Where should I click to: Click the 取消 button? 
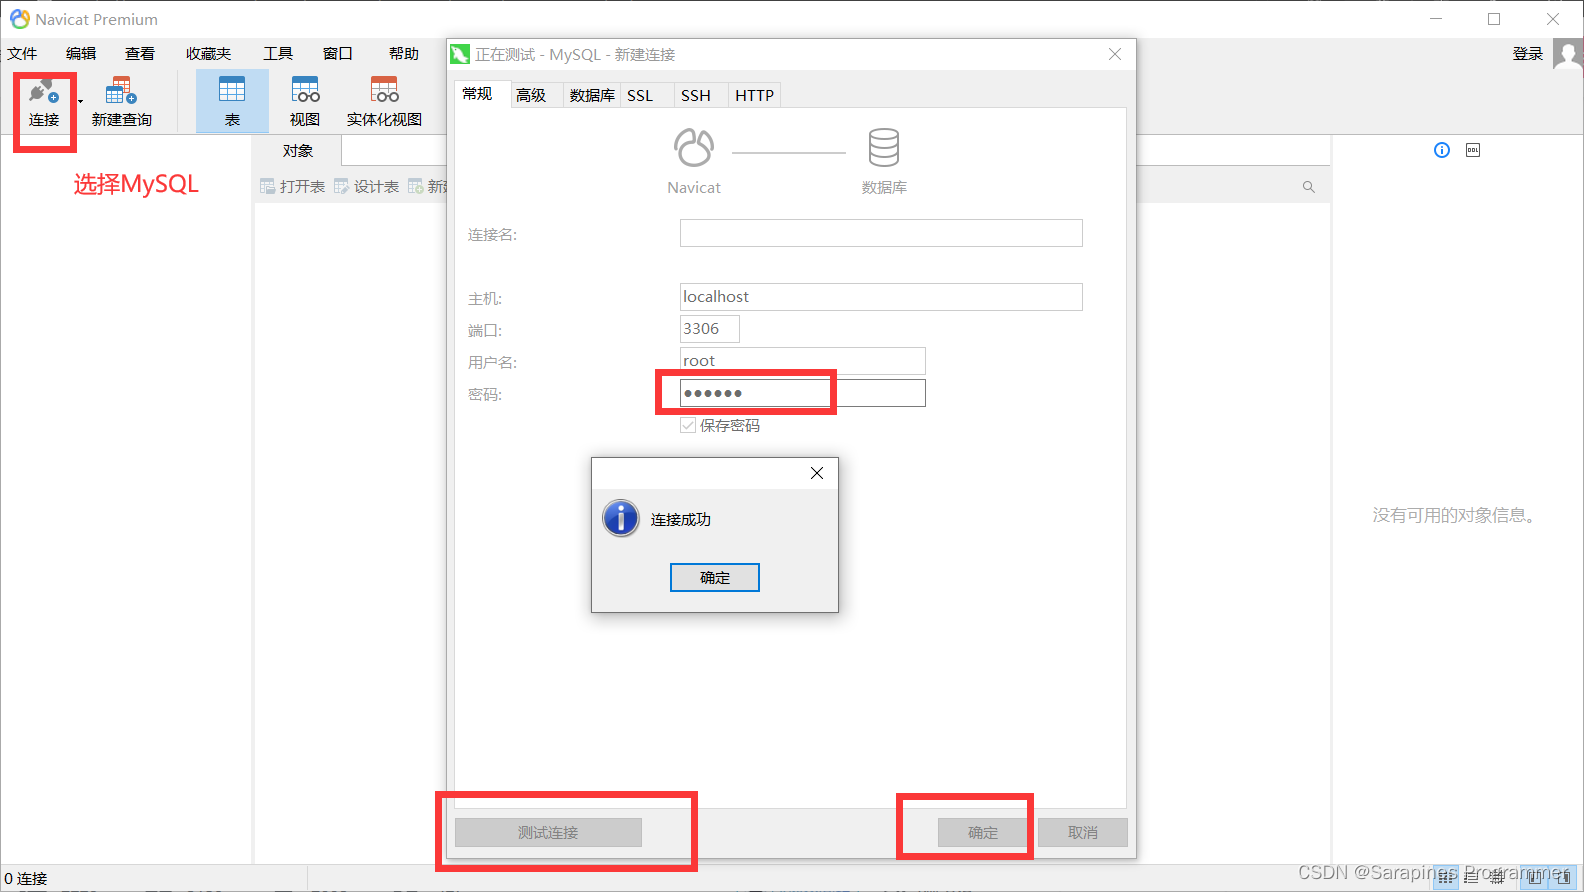(1083, 832)
